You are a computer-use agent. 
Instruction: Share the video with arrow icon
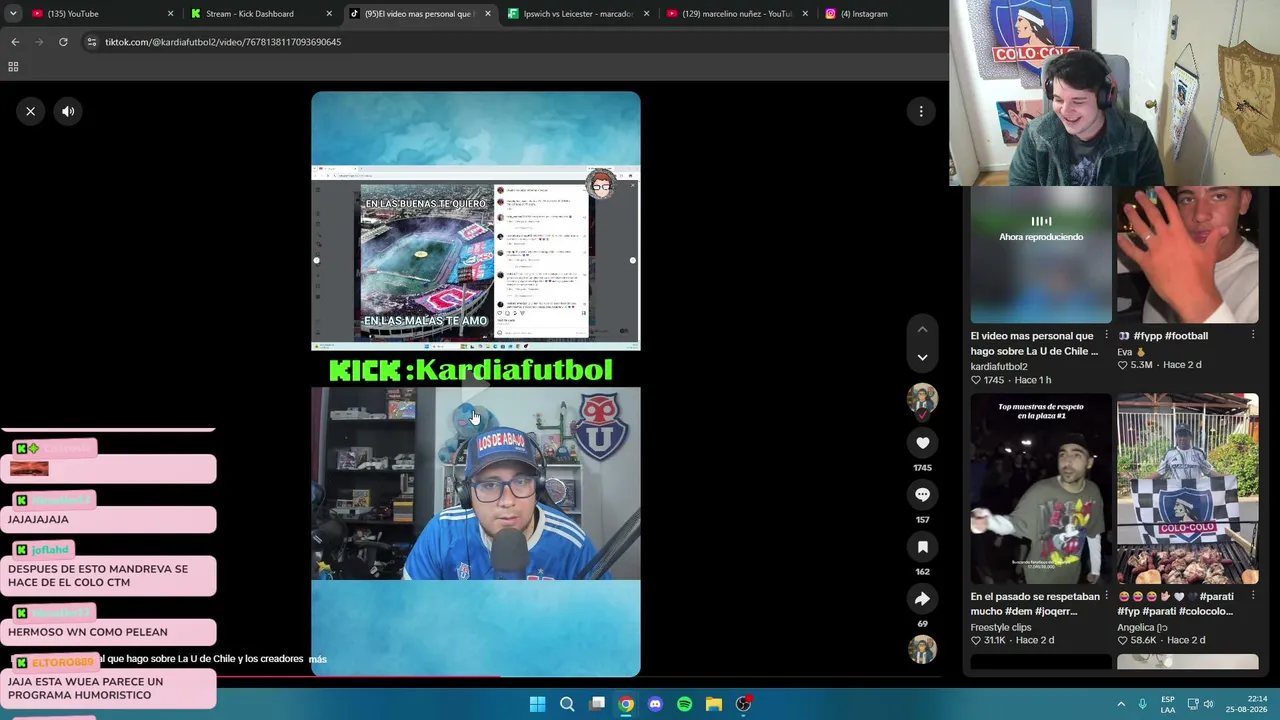922,599
